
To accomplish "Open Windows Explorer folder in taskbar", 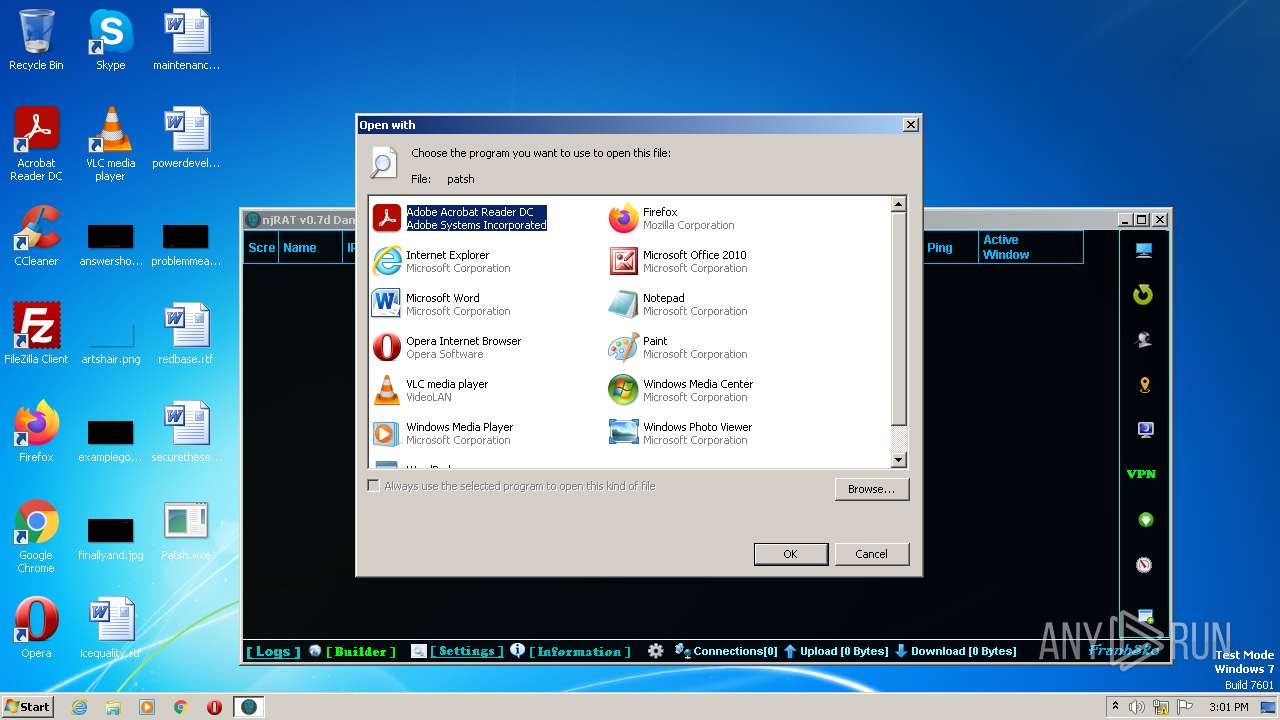I will [113, 707].
